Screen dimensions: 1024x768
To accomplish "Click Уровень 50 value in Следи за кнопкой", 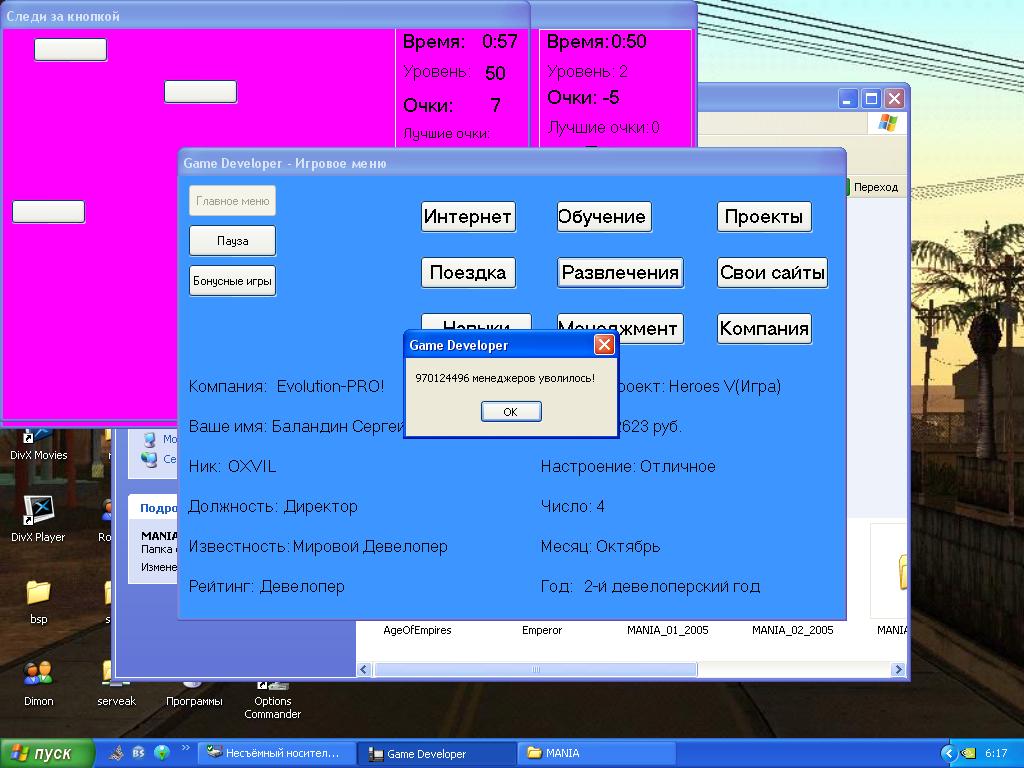I will point(495,72).
